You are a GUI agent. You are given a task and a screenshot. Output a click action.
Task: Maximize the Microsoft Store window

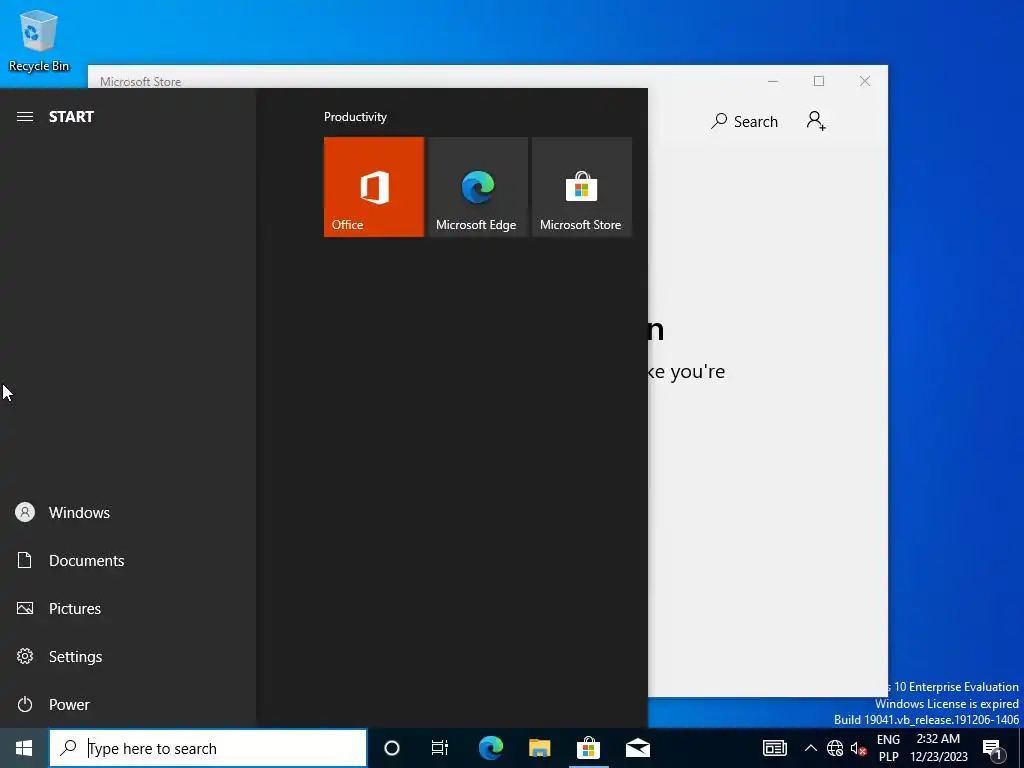[x=819, y=81]
